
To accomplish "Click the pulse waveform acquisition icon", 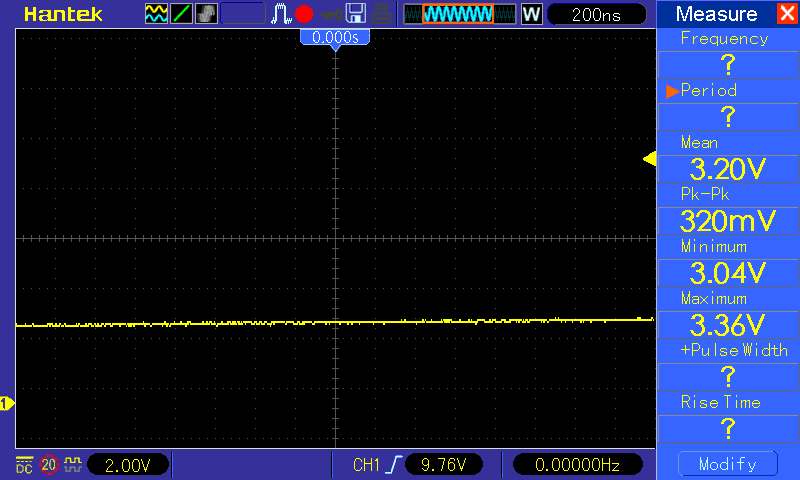I will point(281,14).
